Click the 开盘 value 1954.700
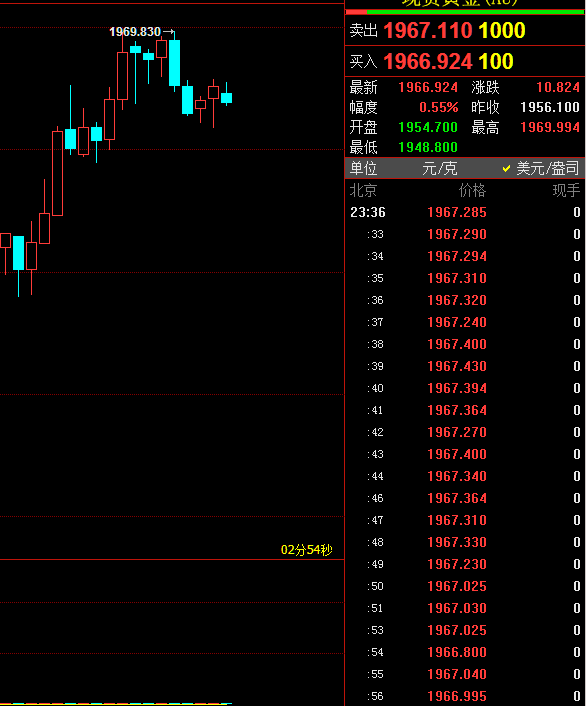 coord(428,127)
